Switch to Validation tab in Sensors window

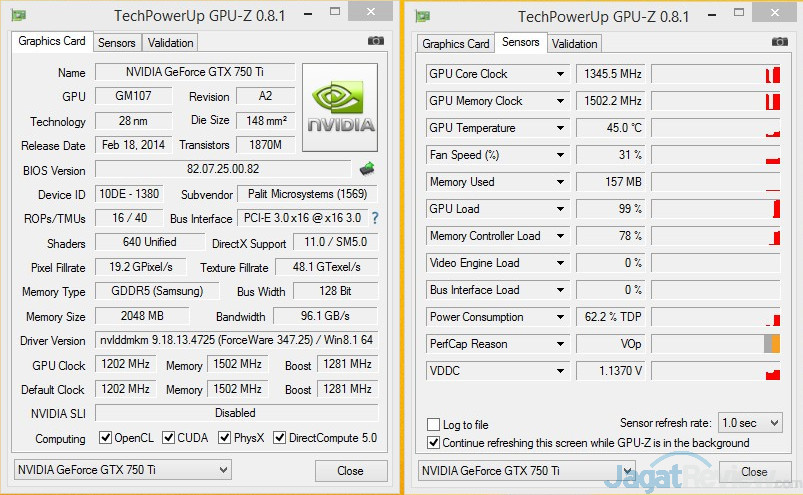click(x=574, y=43)
